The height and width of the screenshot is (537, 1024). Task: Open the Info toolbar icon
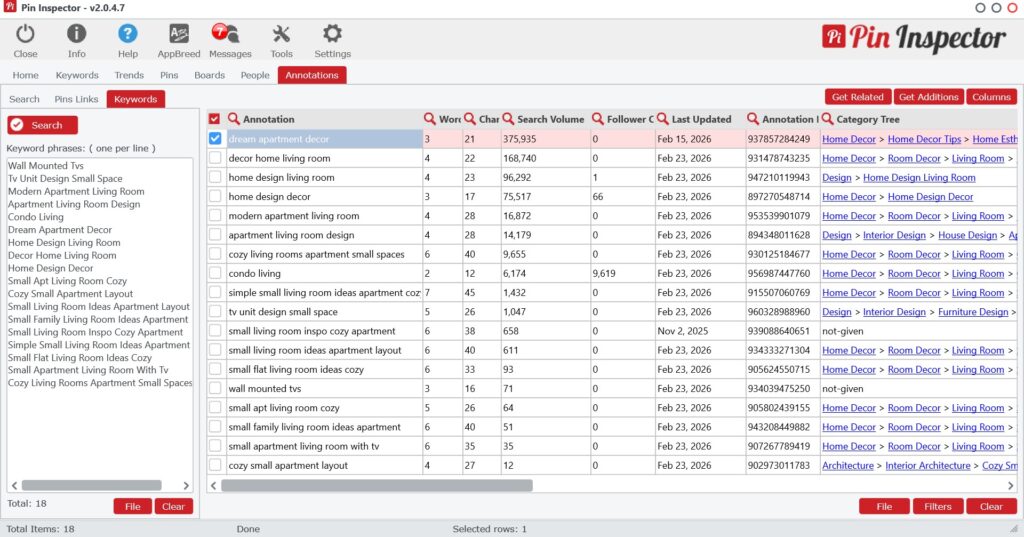pos(76,33)
